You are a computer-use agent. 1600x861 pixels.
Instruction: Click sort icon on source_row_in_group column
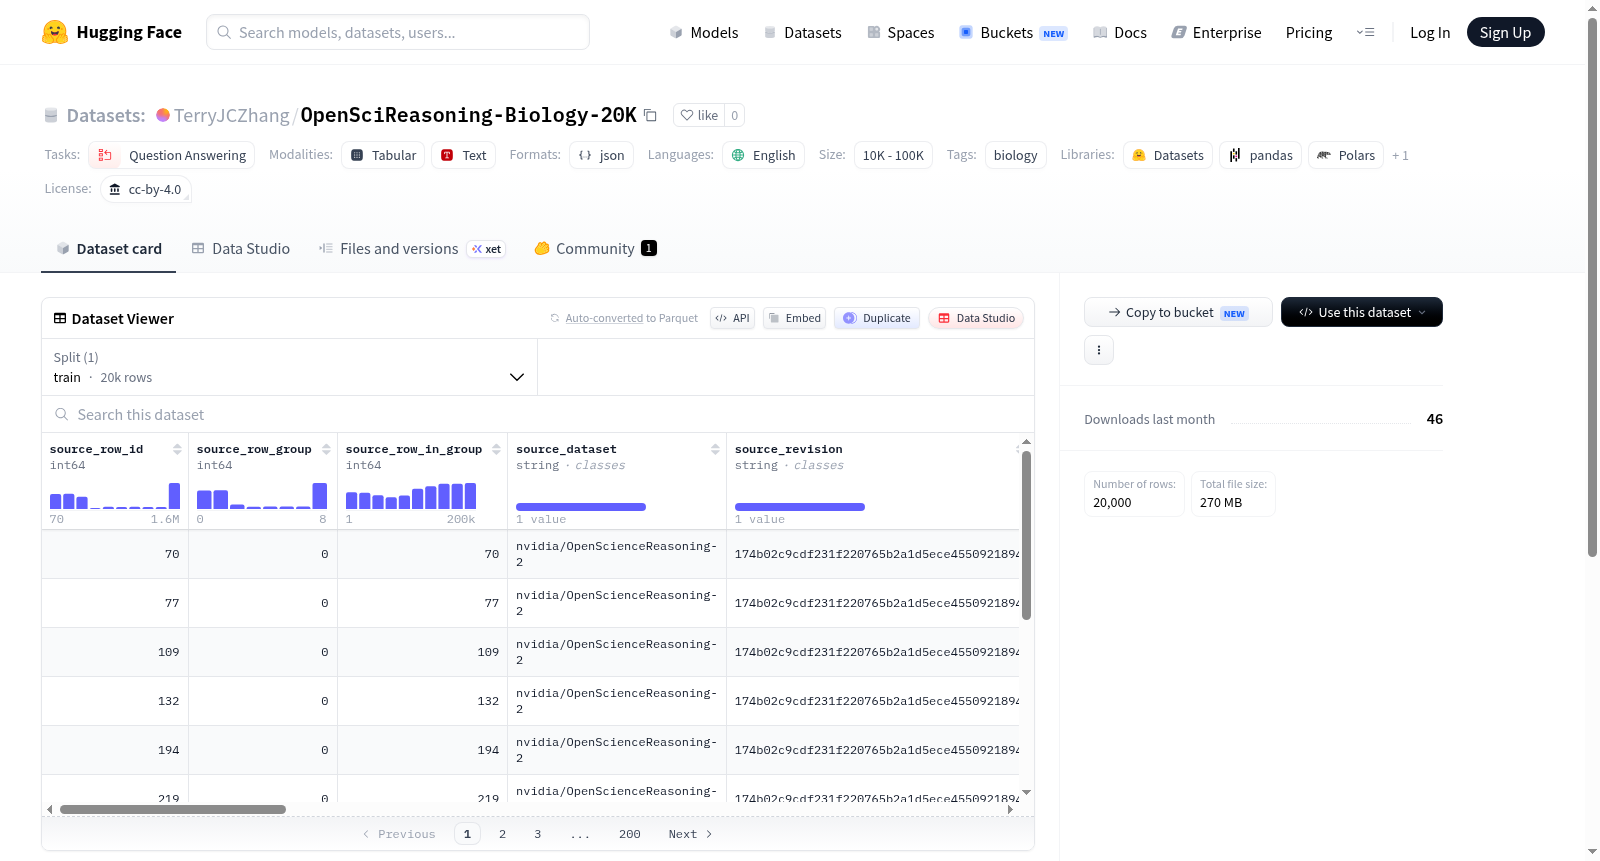496,449
